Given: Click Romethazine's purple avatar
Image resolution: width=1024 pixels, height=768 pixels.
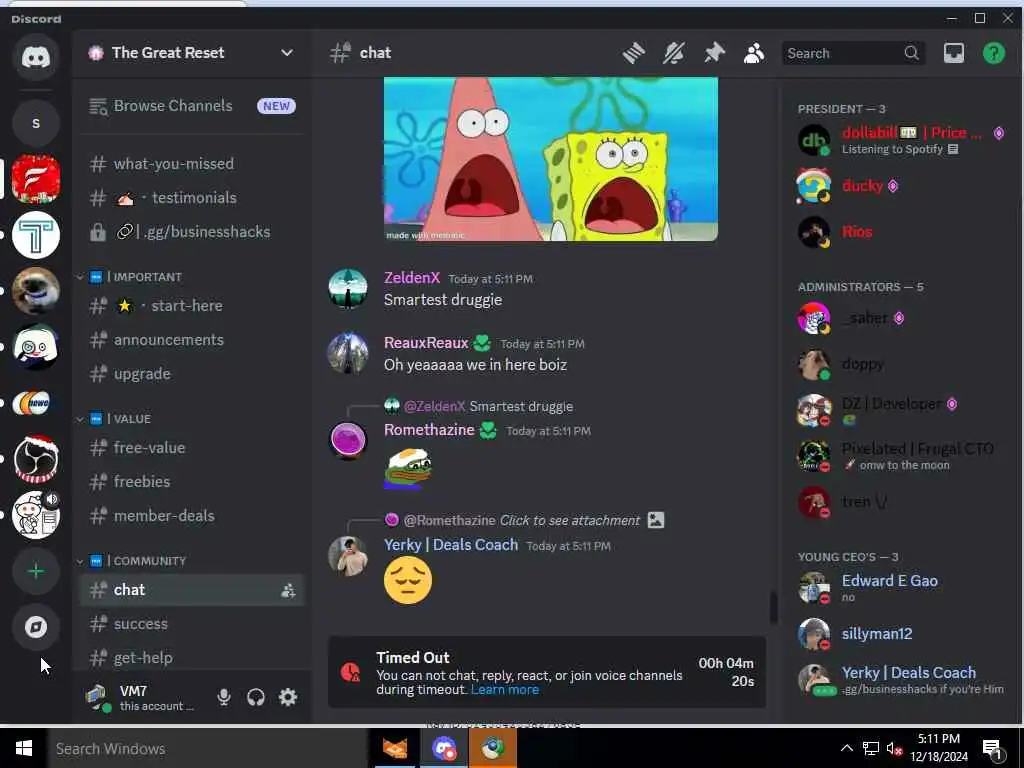Looking at the screenshot, I should [x=348, y=441].
